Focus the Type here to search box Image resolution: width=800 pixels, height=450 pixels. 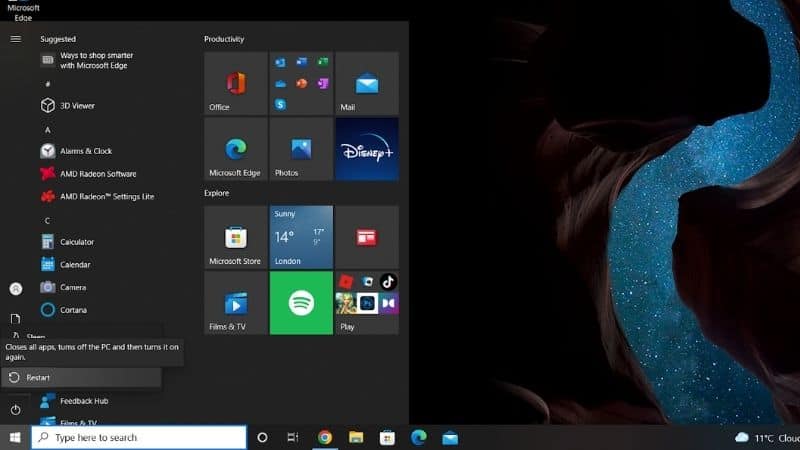[139, 438]
